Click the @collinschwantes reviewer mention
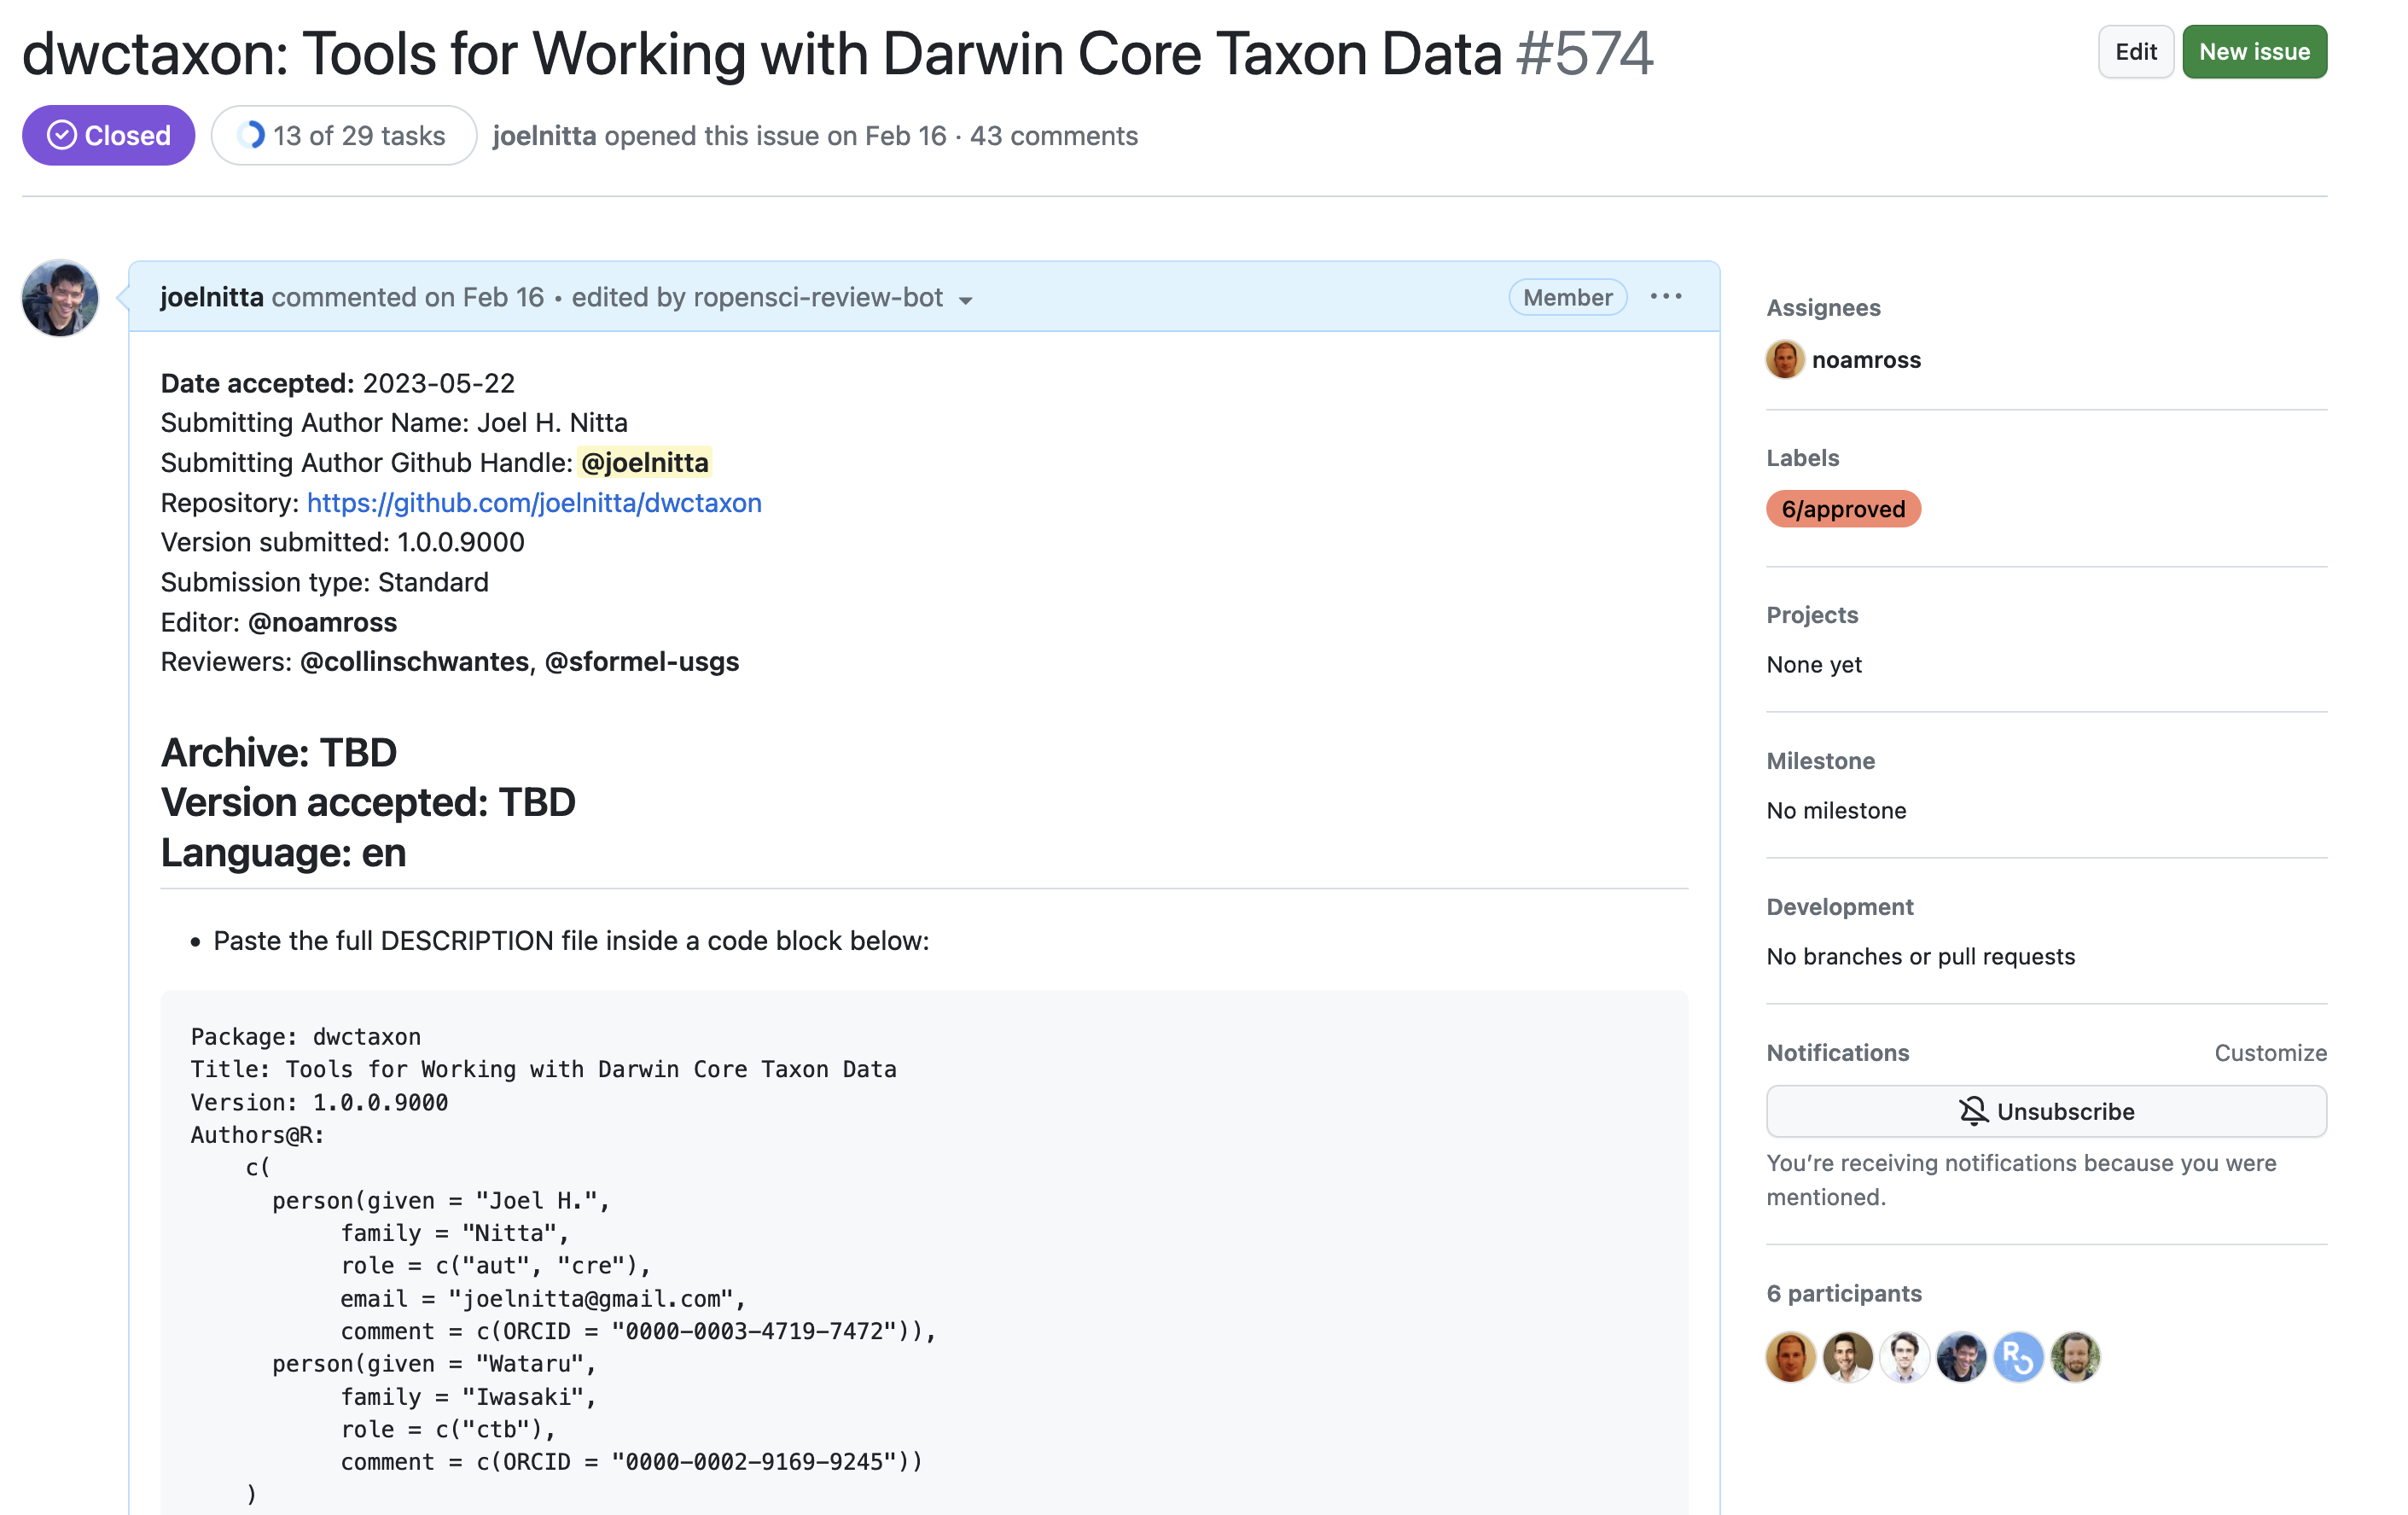Viewport: 2408px width, 1515px height. tap(414, 662)
